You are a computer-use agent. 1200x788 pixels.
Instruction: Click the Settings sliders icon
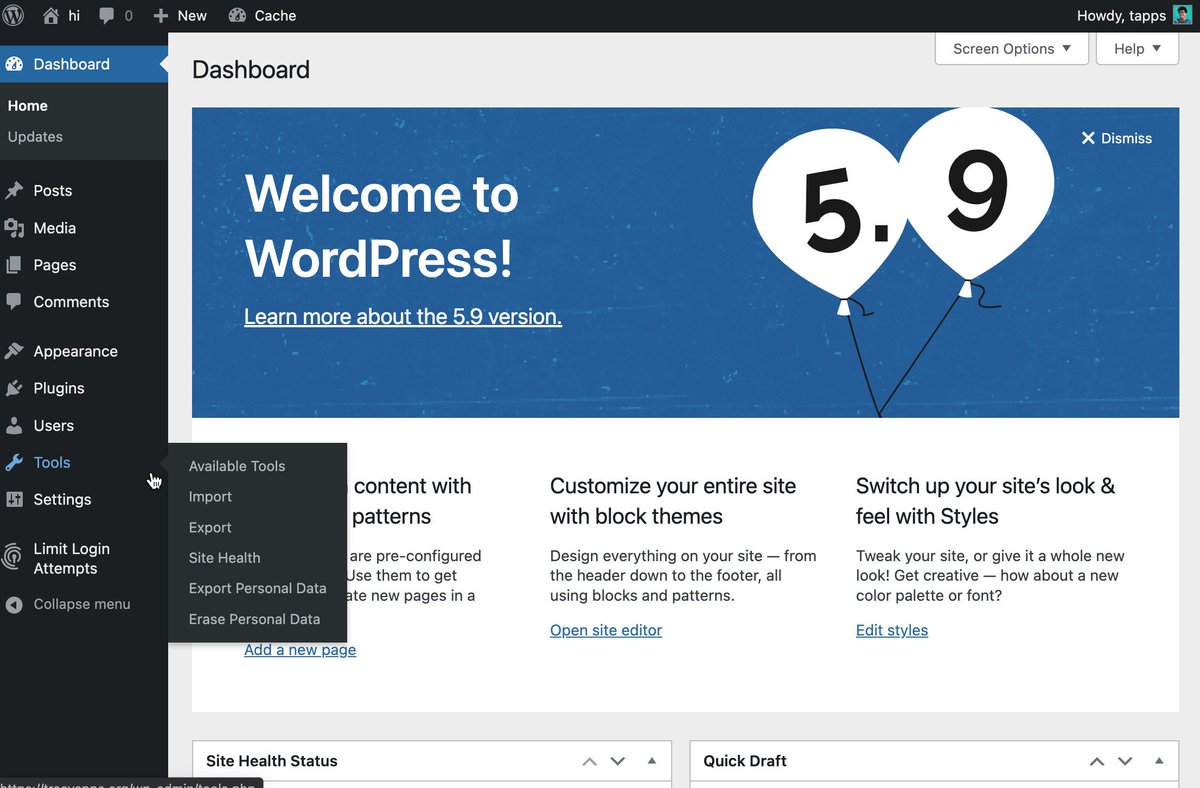[14, 499]
